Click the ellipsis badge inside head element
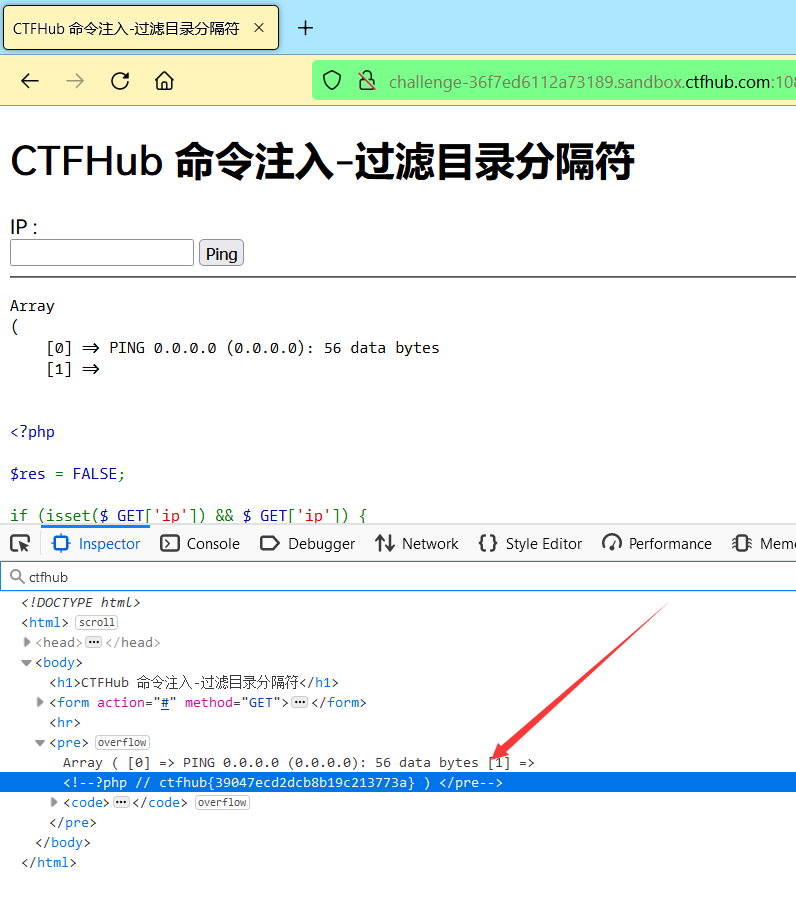 (x=94, y=642)
